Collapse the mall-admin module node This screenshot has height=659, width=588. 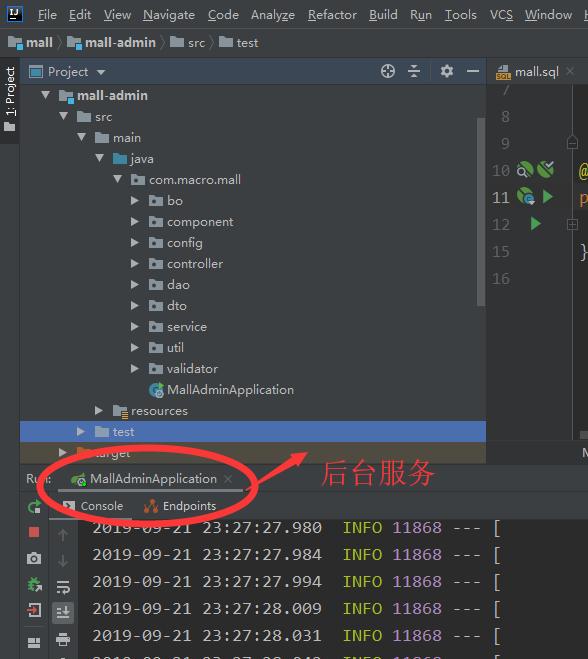click(45, 95)
